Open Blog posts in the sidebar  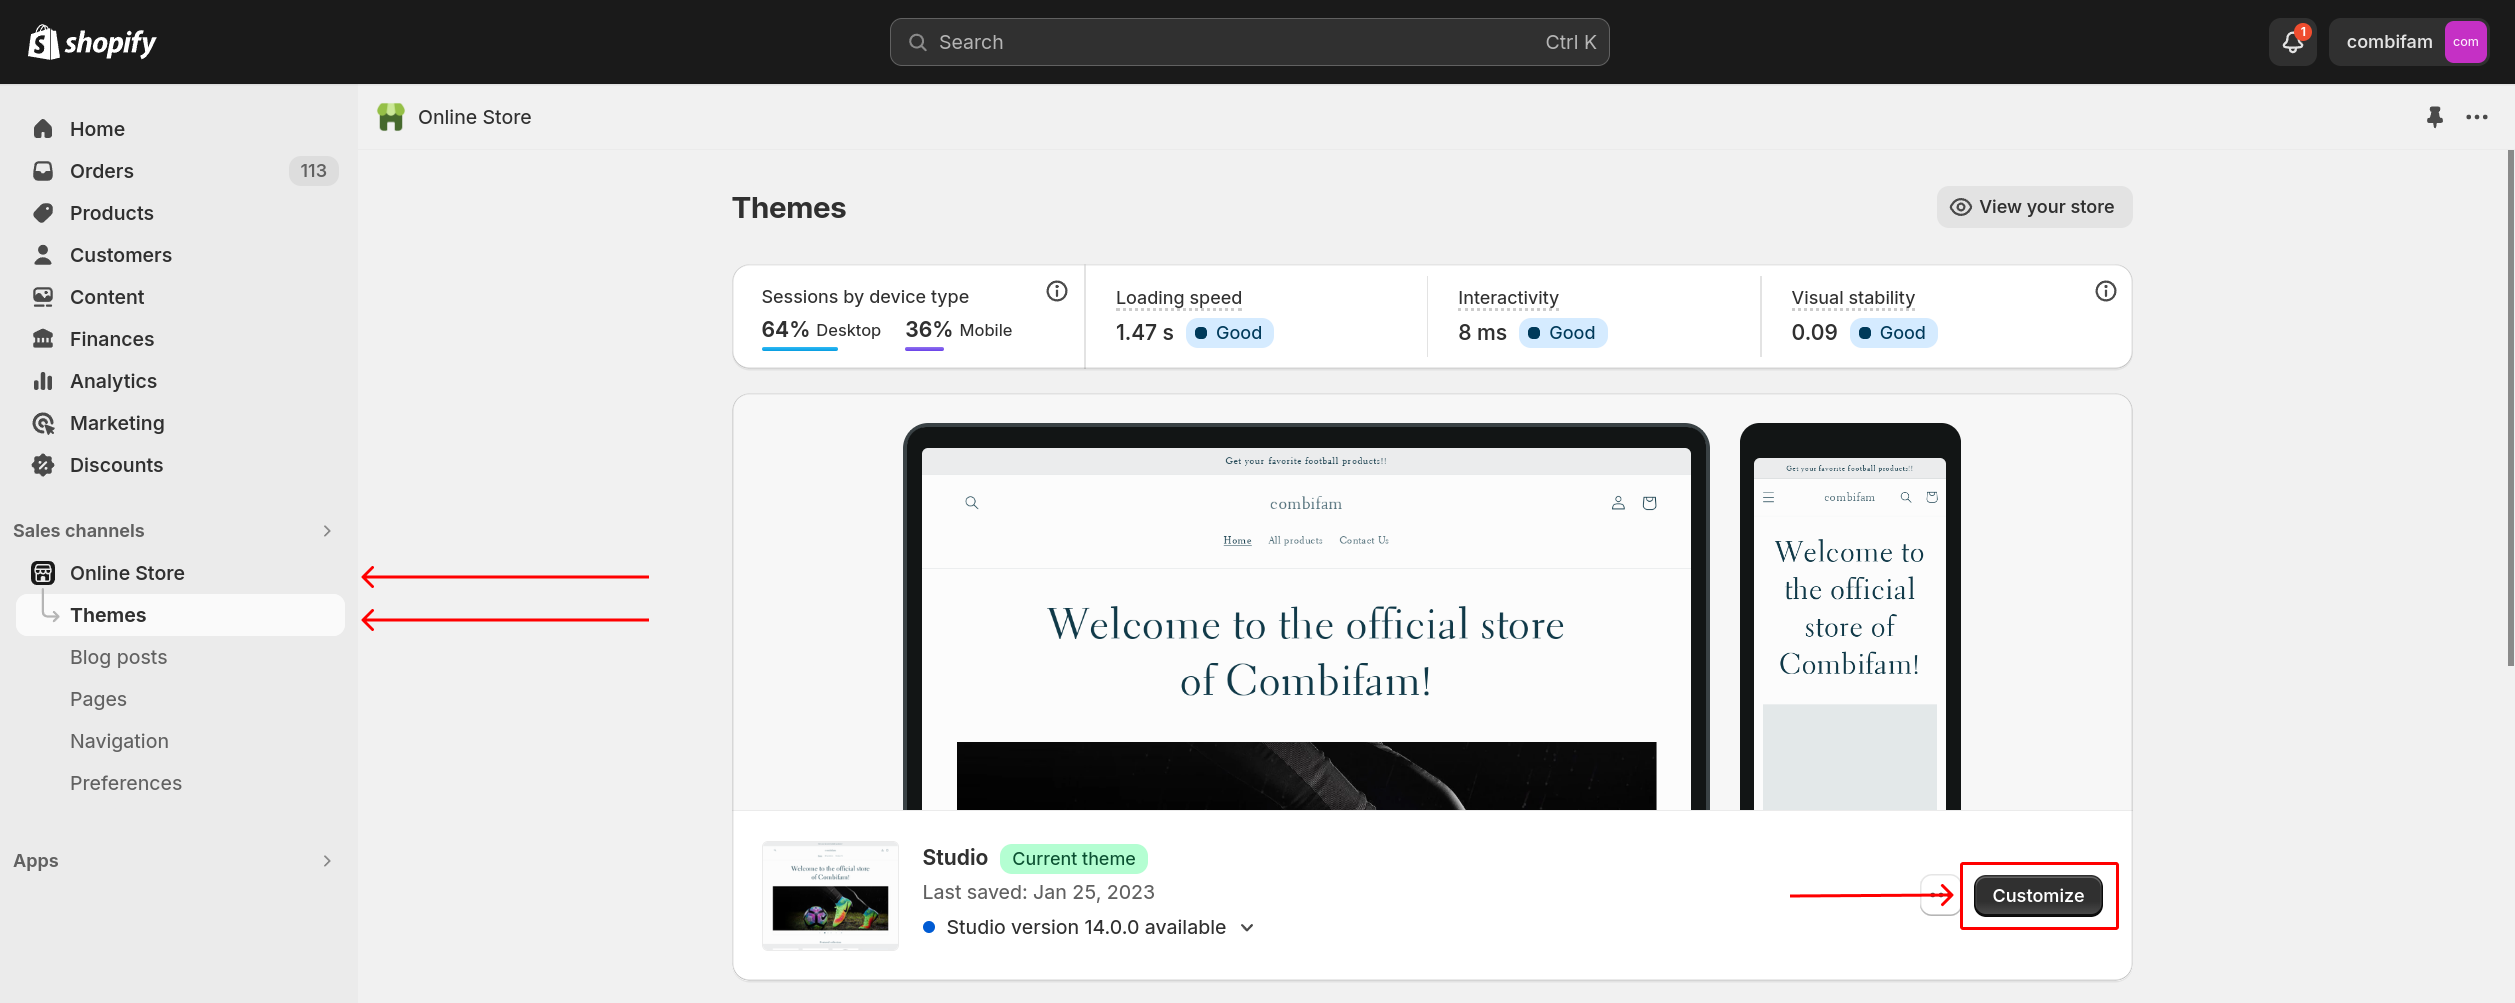click(x=118, y=657)
